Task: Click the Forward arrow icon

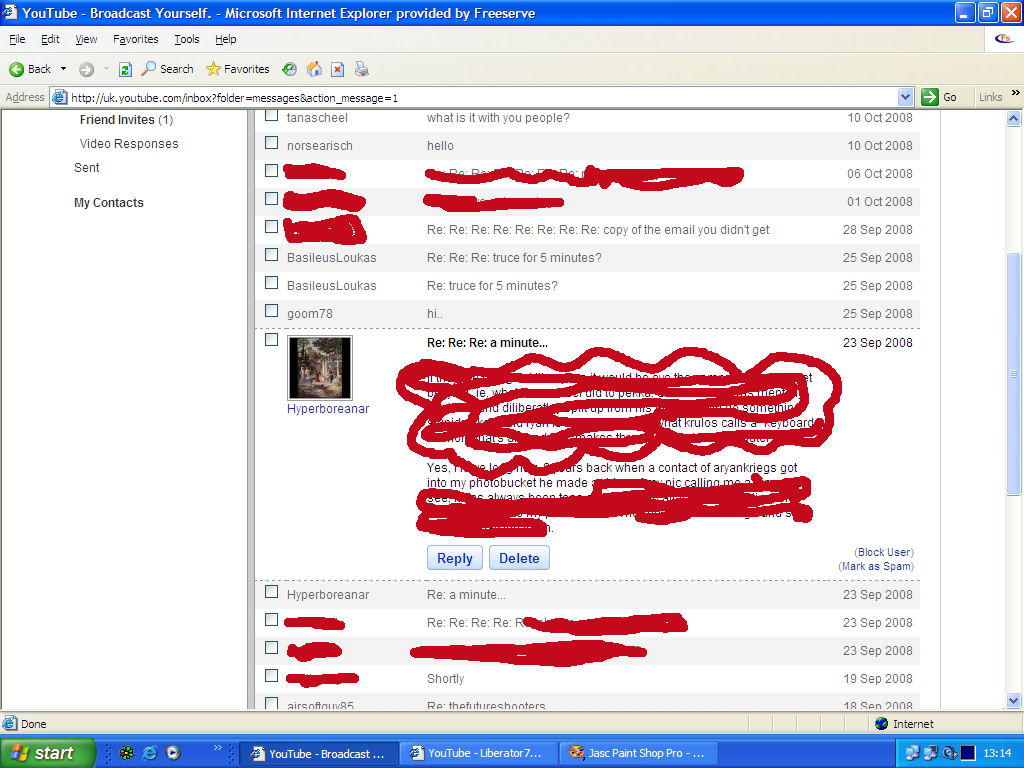Action: (86, 69)
